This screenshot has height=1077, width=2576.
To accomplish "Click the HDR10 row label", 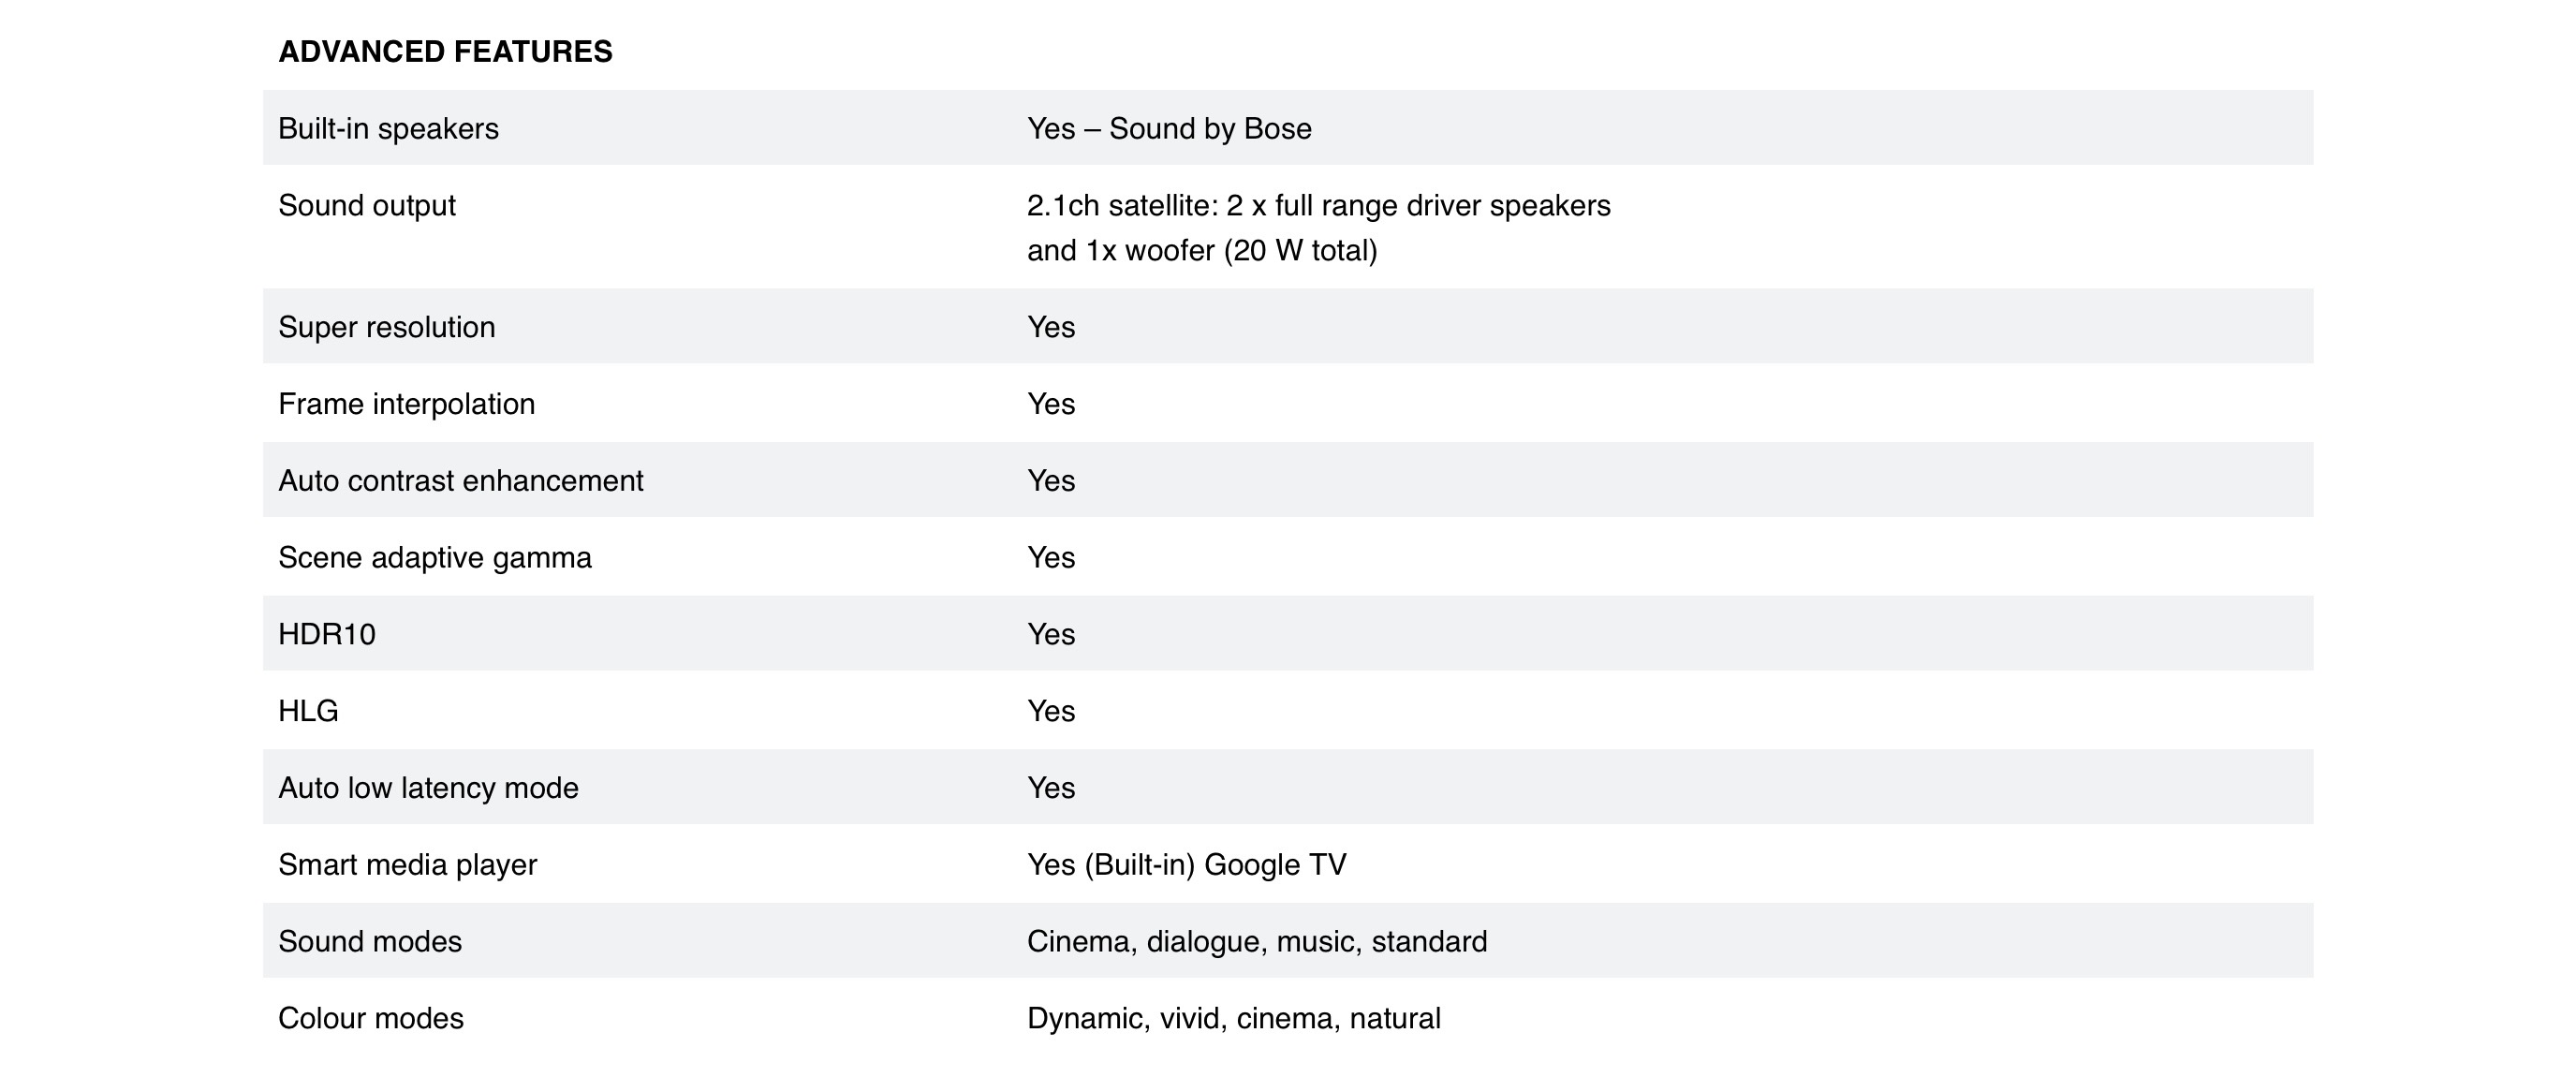I will pos(326,635).
